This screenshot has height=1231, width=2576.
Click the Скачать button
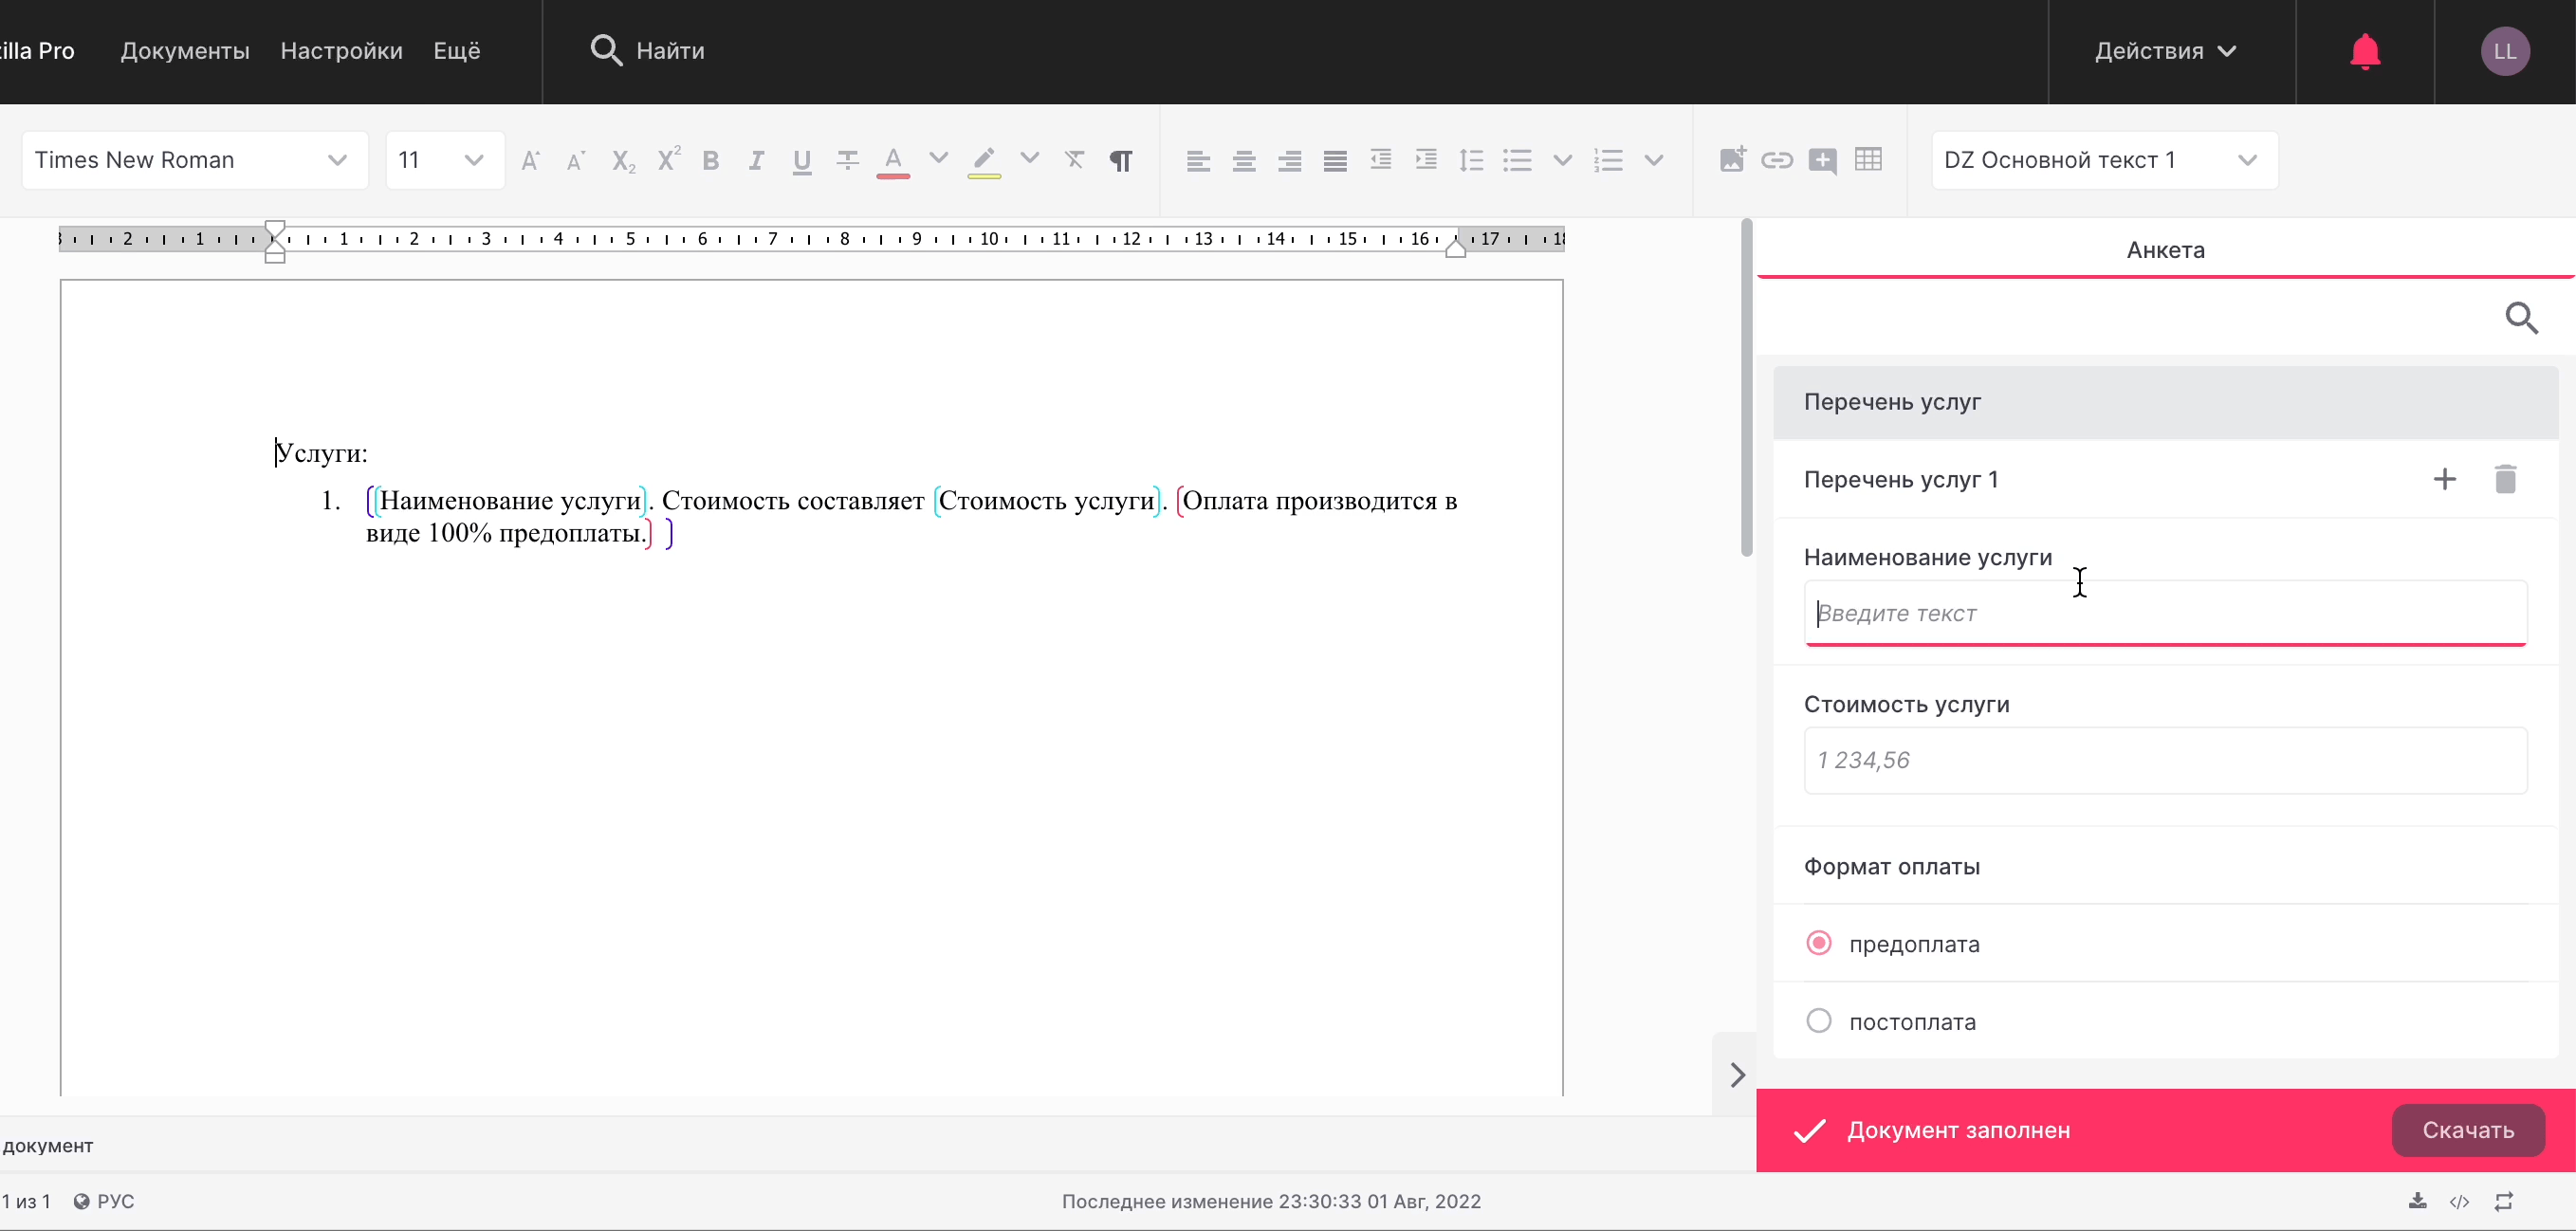pos(2468,1130)
